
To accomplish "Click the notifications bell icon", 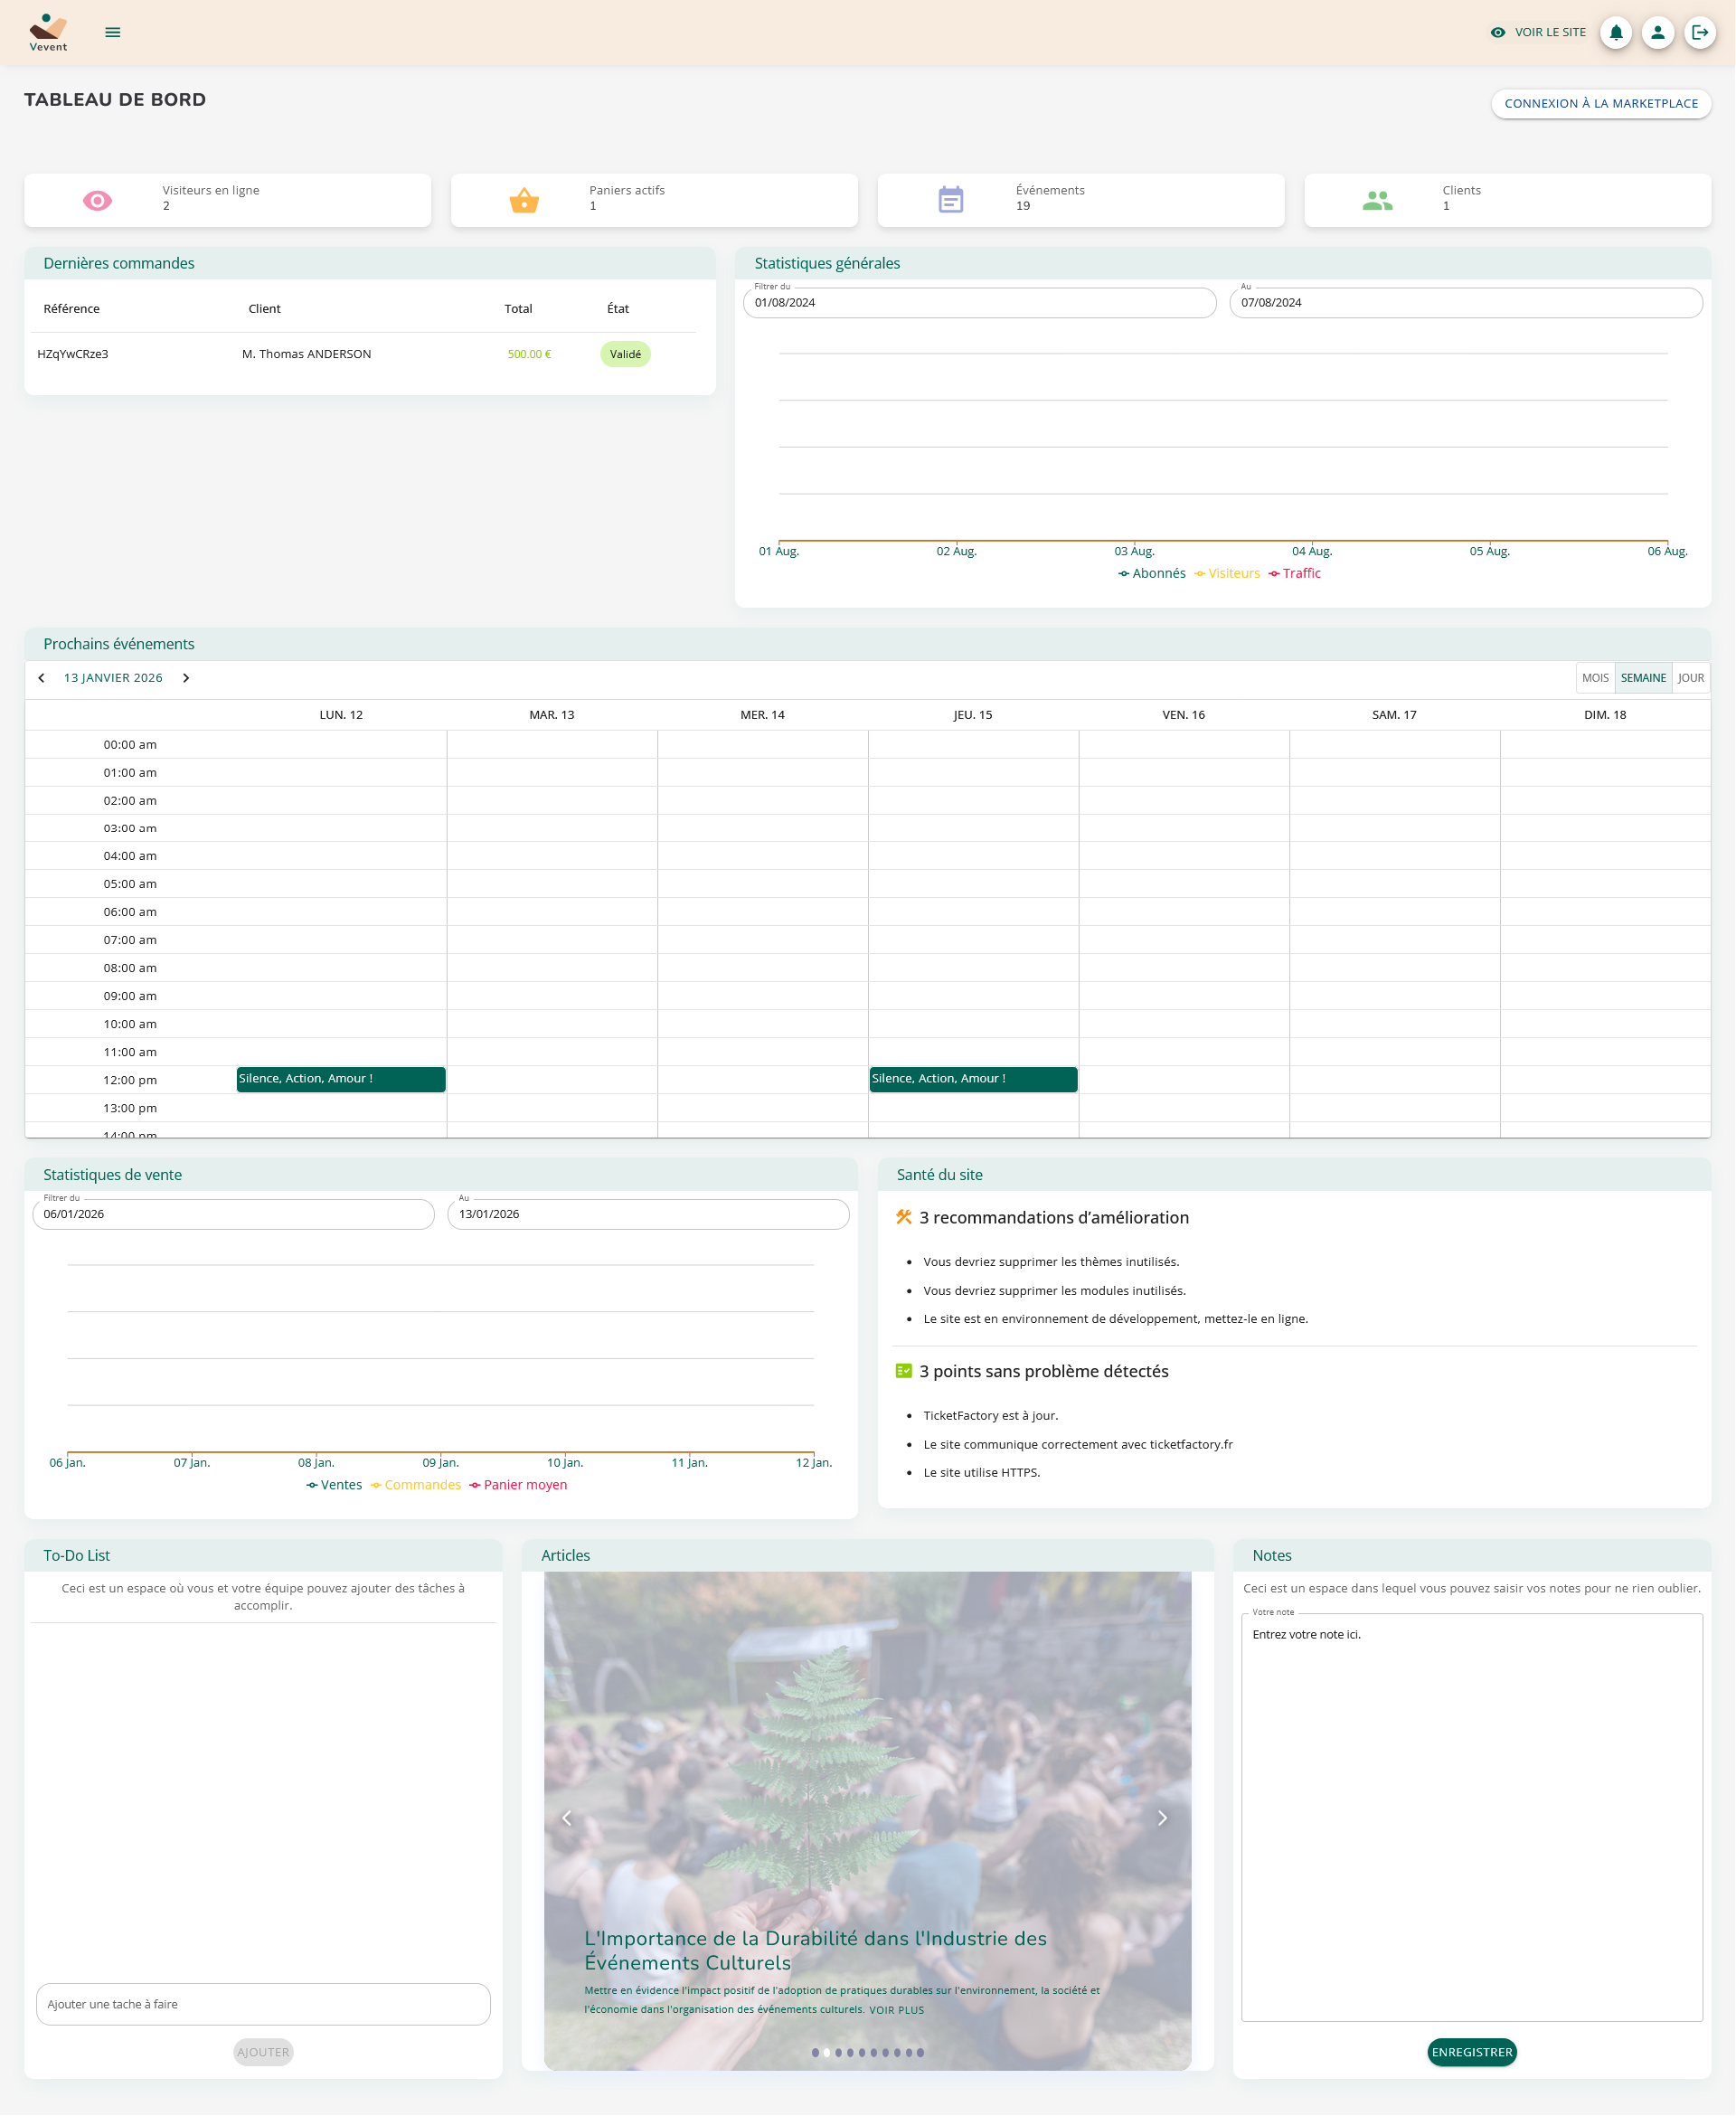I will [1615, 32].
